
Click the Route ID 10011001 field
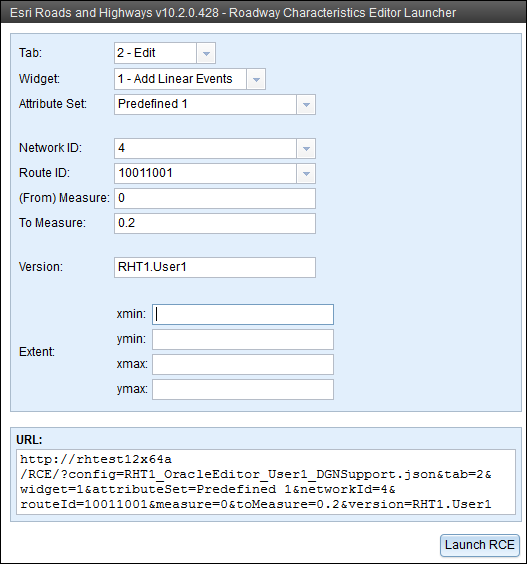coord(205,174)
